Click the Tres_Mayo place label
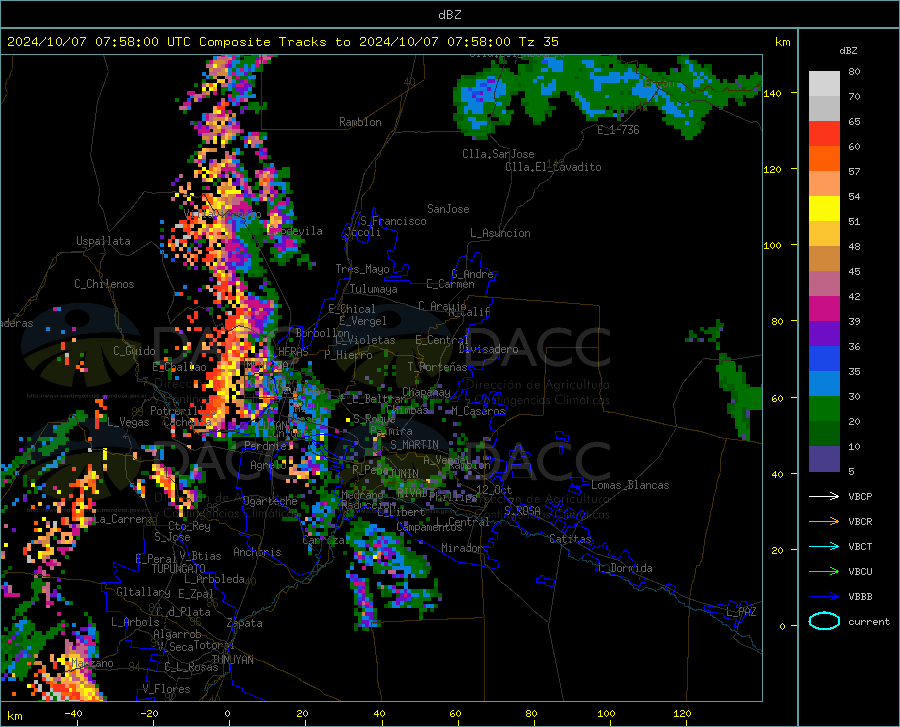The height and width of the screenshot is (727, 900). tap(362, 269)
